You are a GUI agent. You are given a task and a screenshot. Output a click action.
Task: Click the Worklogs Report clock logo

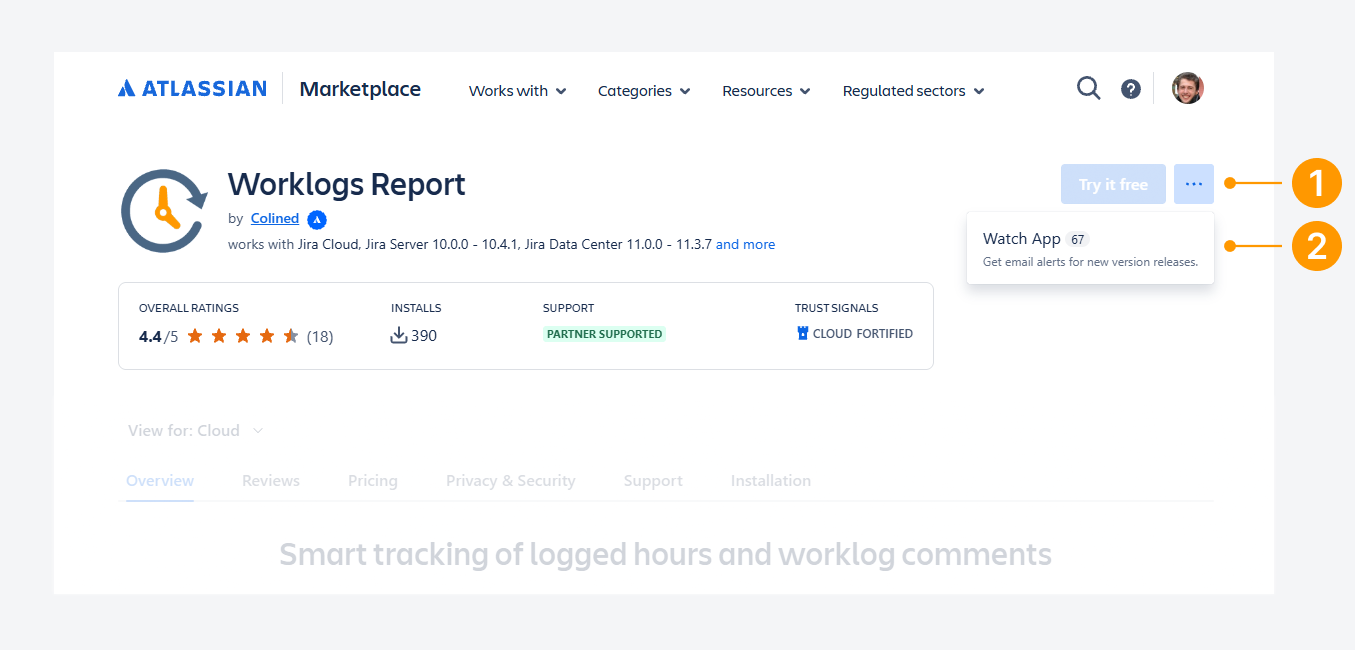(164, 211)
